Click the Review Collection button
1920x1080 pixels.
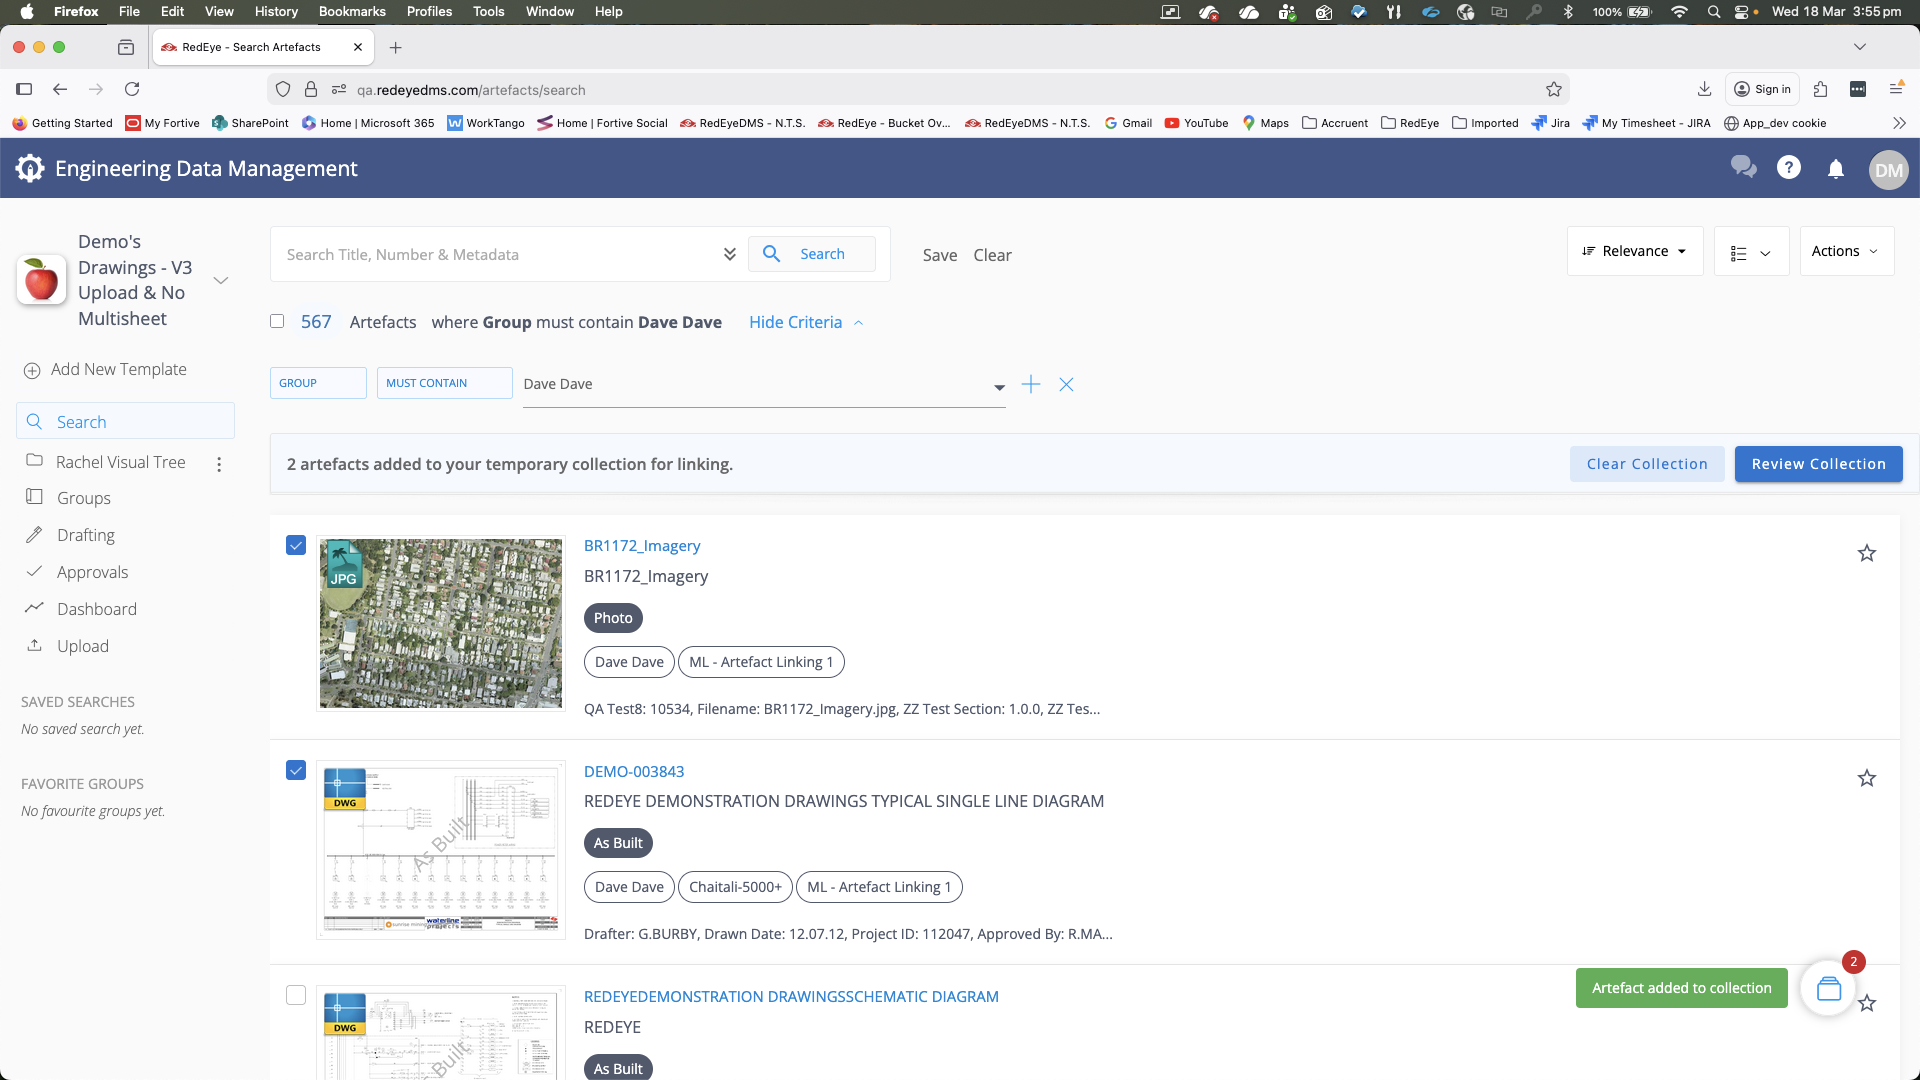click(x=1818, y=464)
